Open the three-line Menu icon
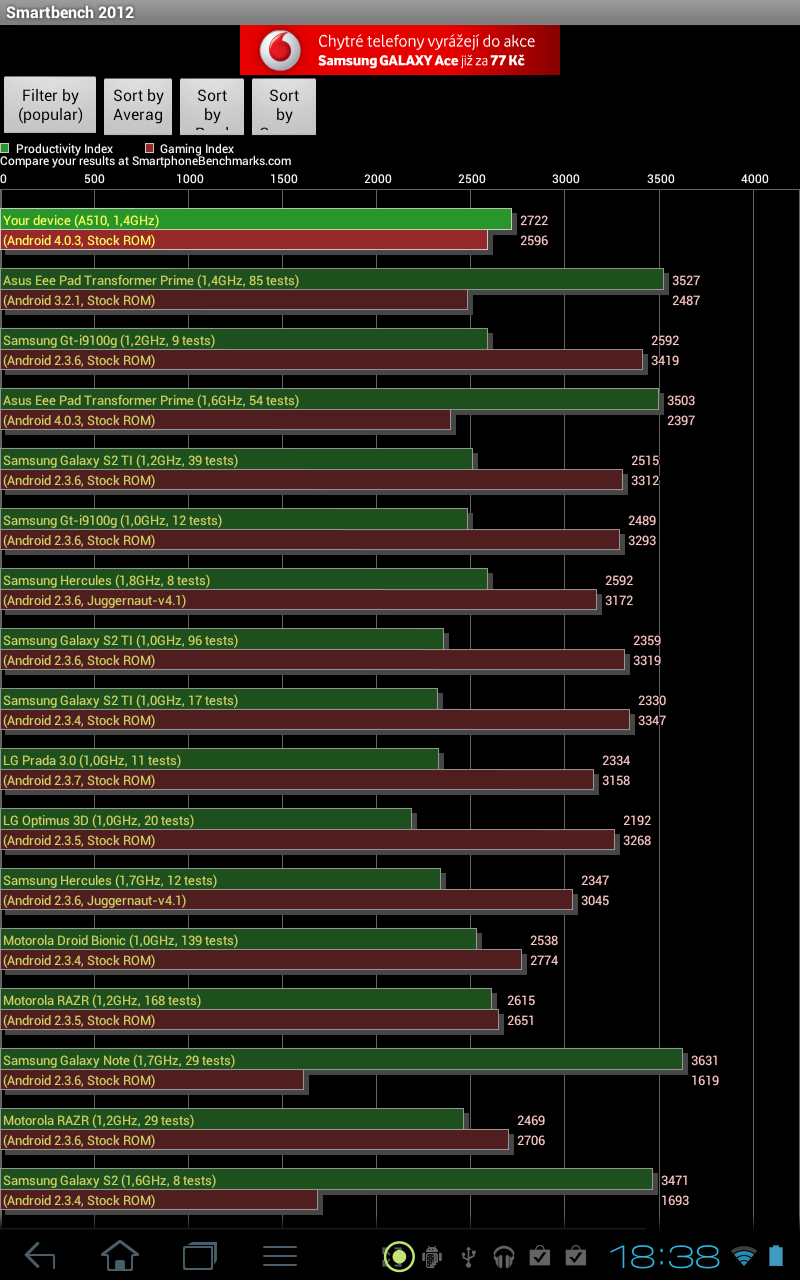Viewport: 800px width, 1280px height. point(280,1255)
